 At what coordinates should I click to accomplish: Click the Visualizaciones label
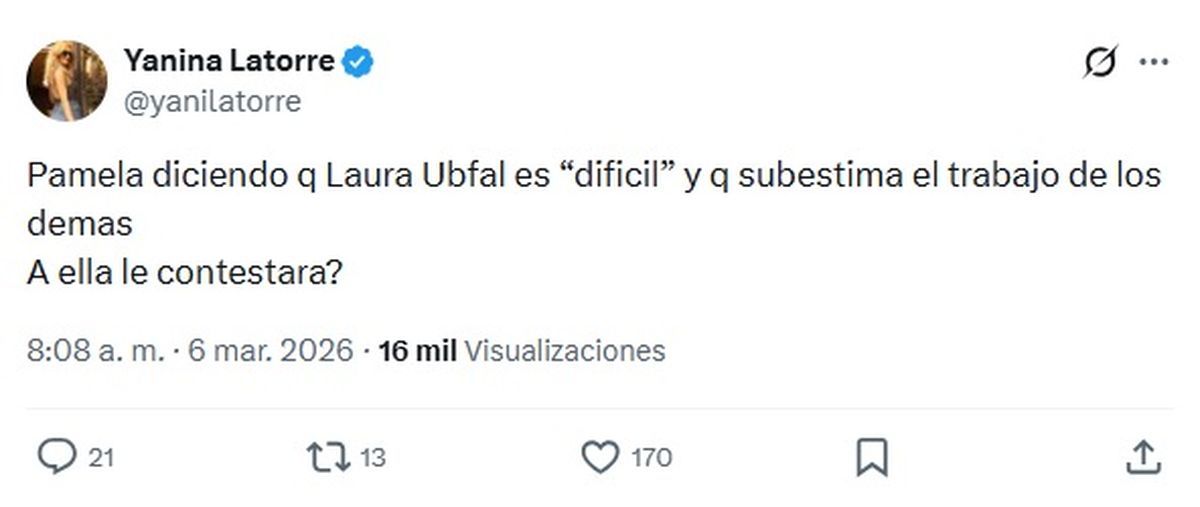click(565, 351)
